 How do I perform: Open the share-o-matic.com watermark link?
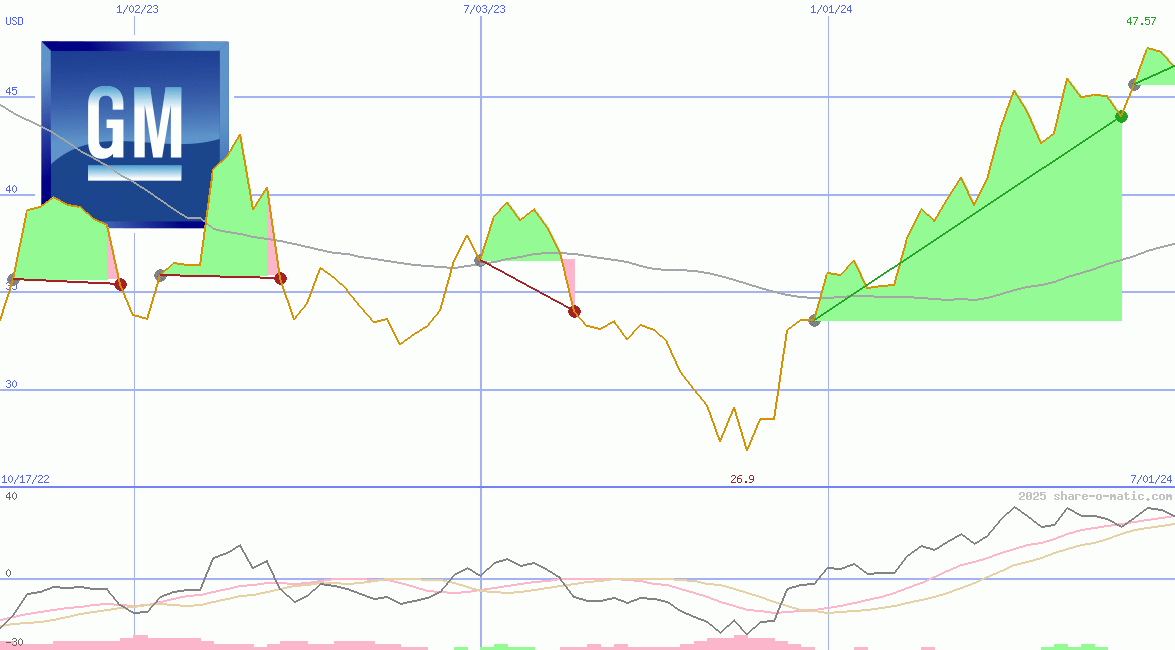[x=1095, y=496]
